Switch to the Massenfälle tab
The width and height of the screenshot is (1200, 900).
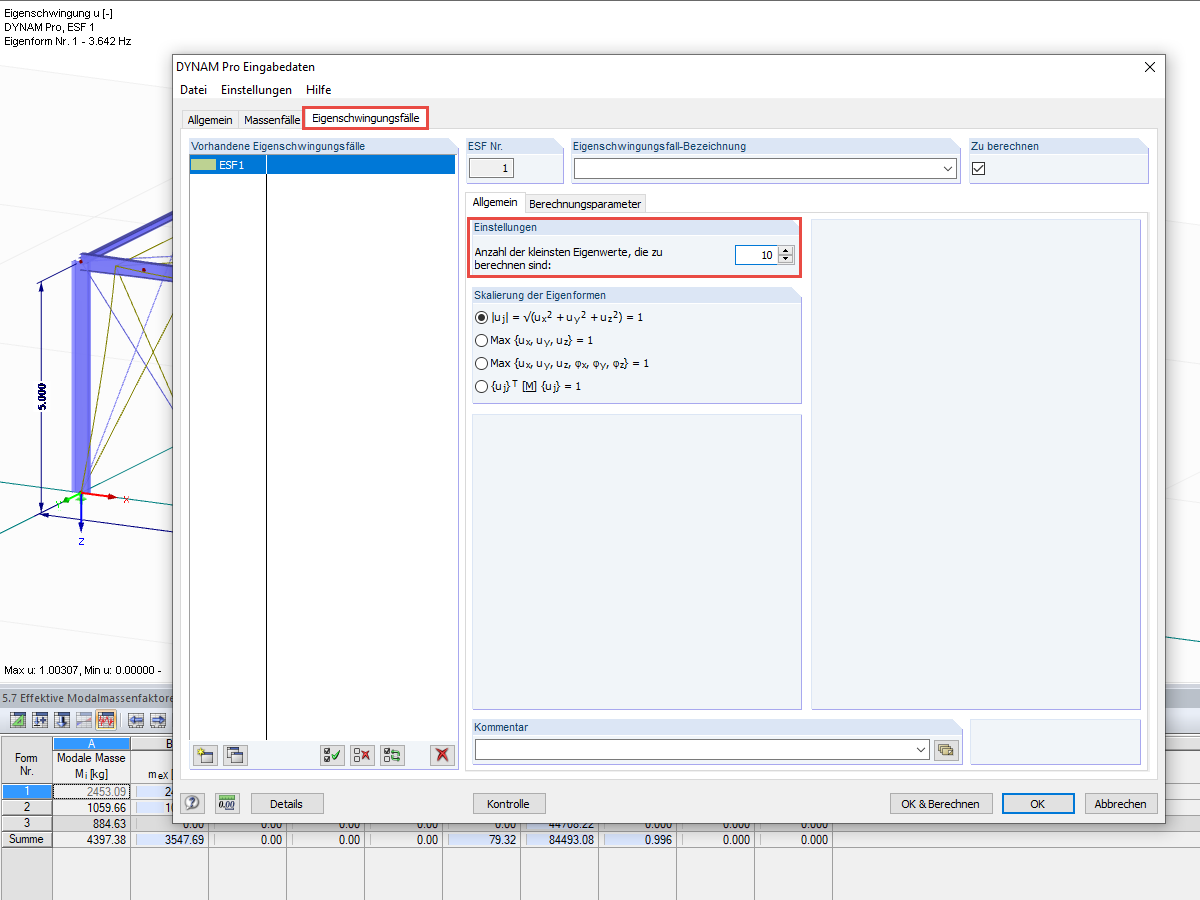tap(272, 120)
